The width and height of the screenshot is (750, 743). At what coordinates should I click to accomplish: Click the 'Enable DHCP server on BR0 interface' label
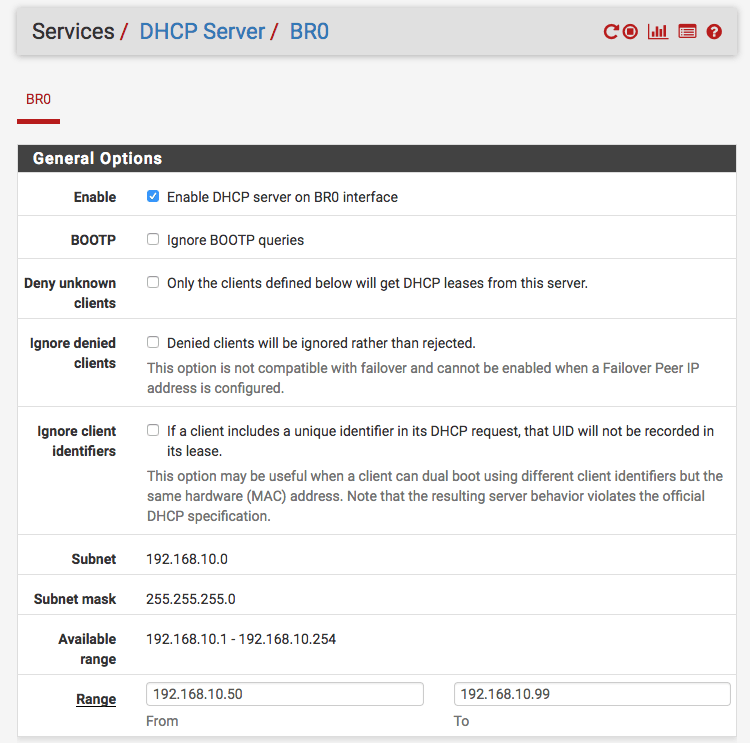[x=282, y=197]
